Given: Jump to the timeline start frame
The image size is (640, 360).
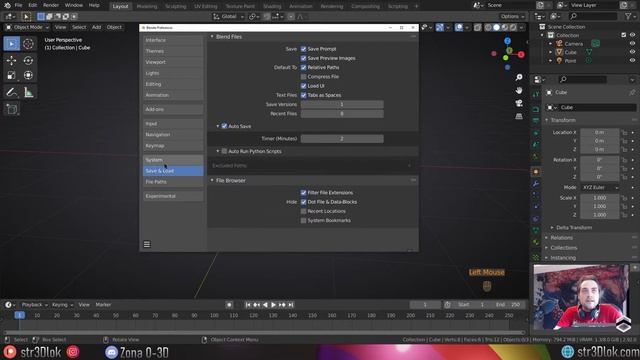Looking at the screenshot, I should pos(248,305).
